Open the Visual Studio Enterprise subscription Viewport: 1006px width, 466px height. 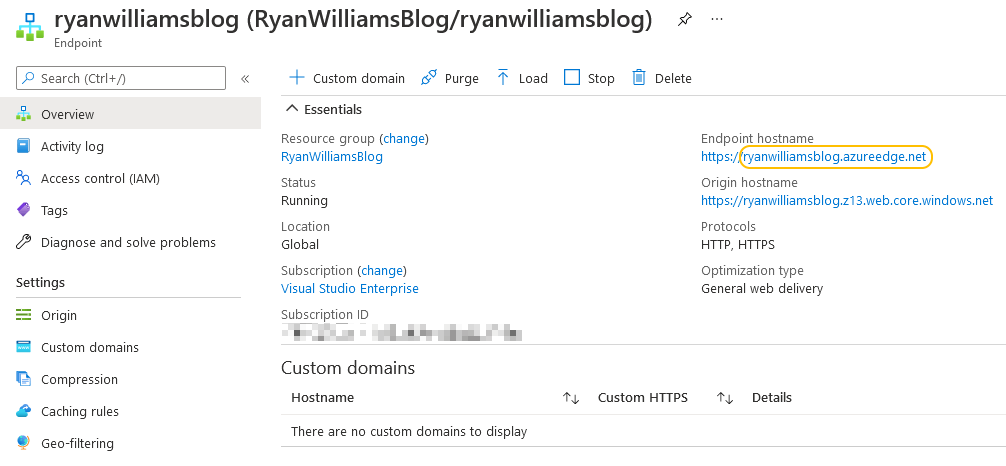pyautogui.click(x=349, y=289)
